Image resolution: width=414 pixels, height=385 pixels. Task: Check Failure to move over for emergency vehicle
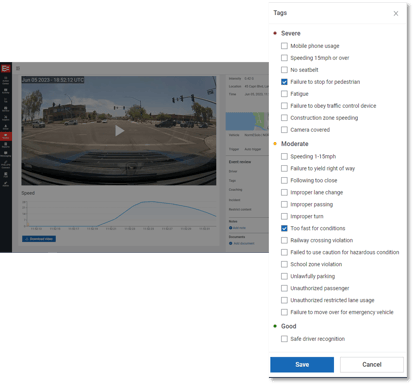coord(284,313)
